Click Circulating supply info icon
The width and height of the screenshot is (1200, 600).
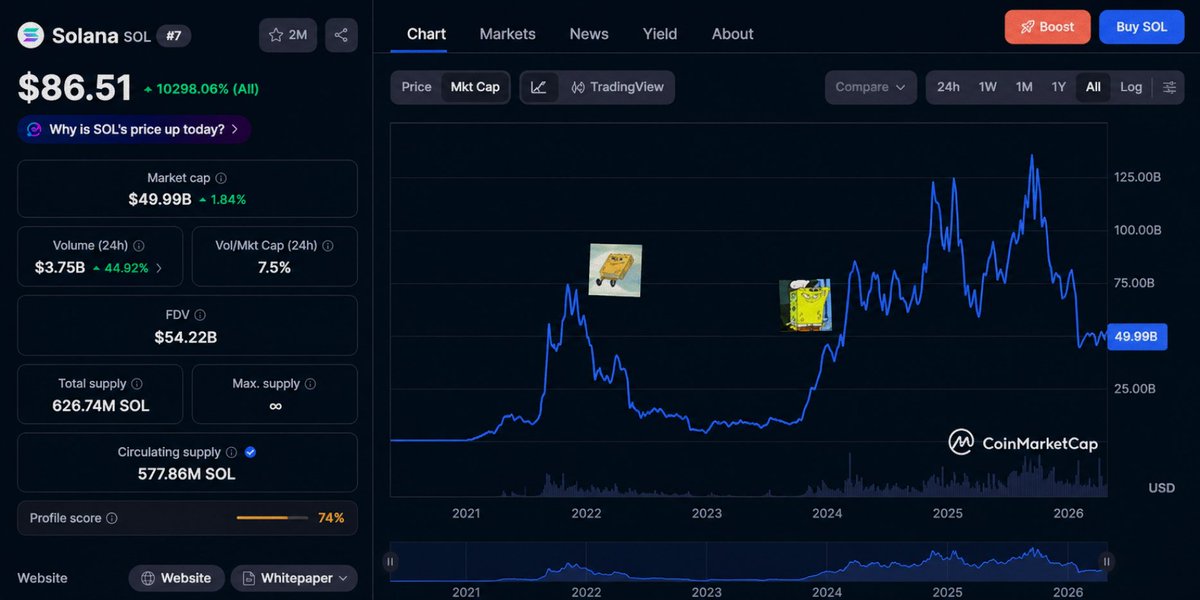pos(231,452)
